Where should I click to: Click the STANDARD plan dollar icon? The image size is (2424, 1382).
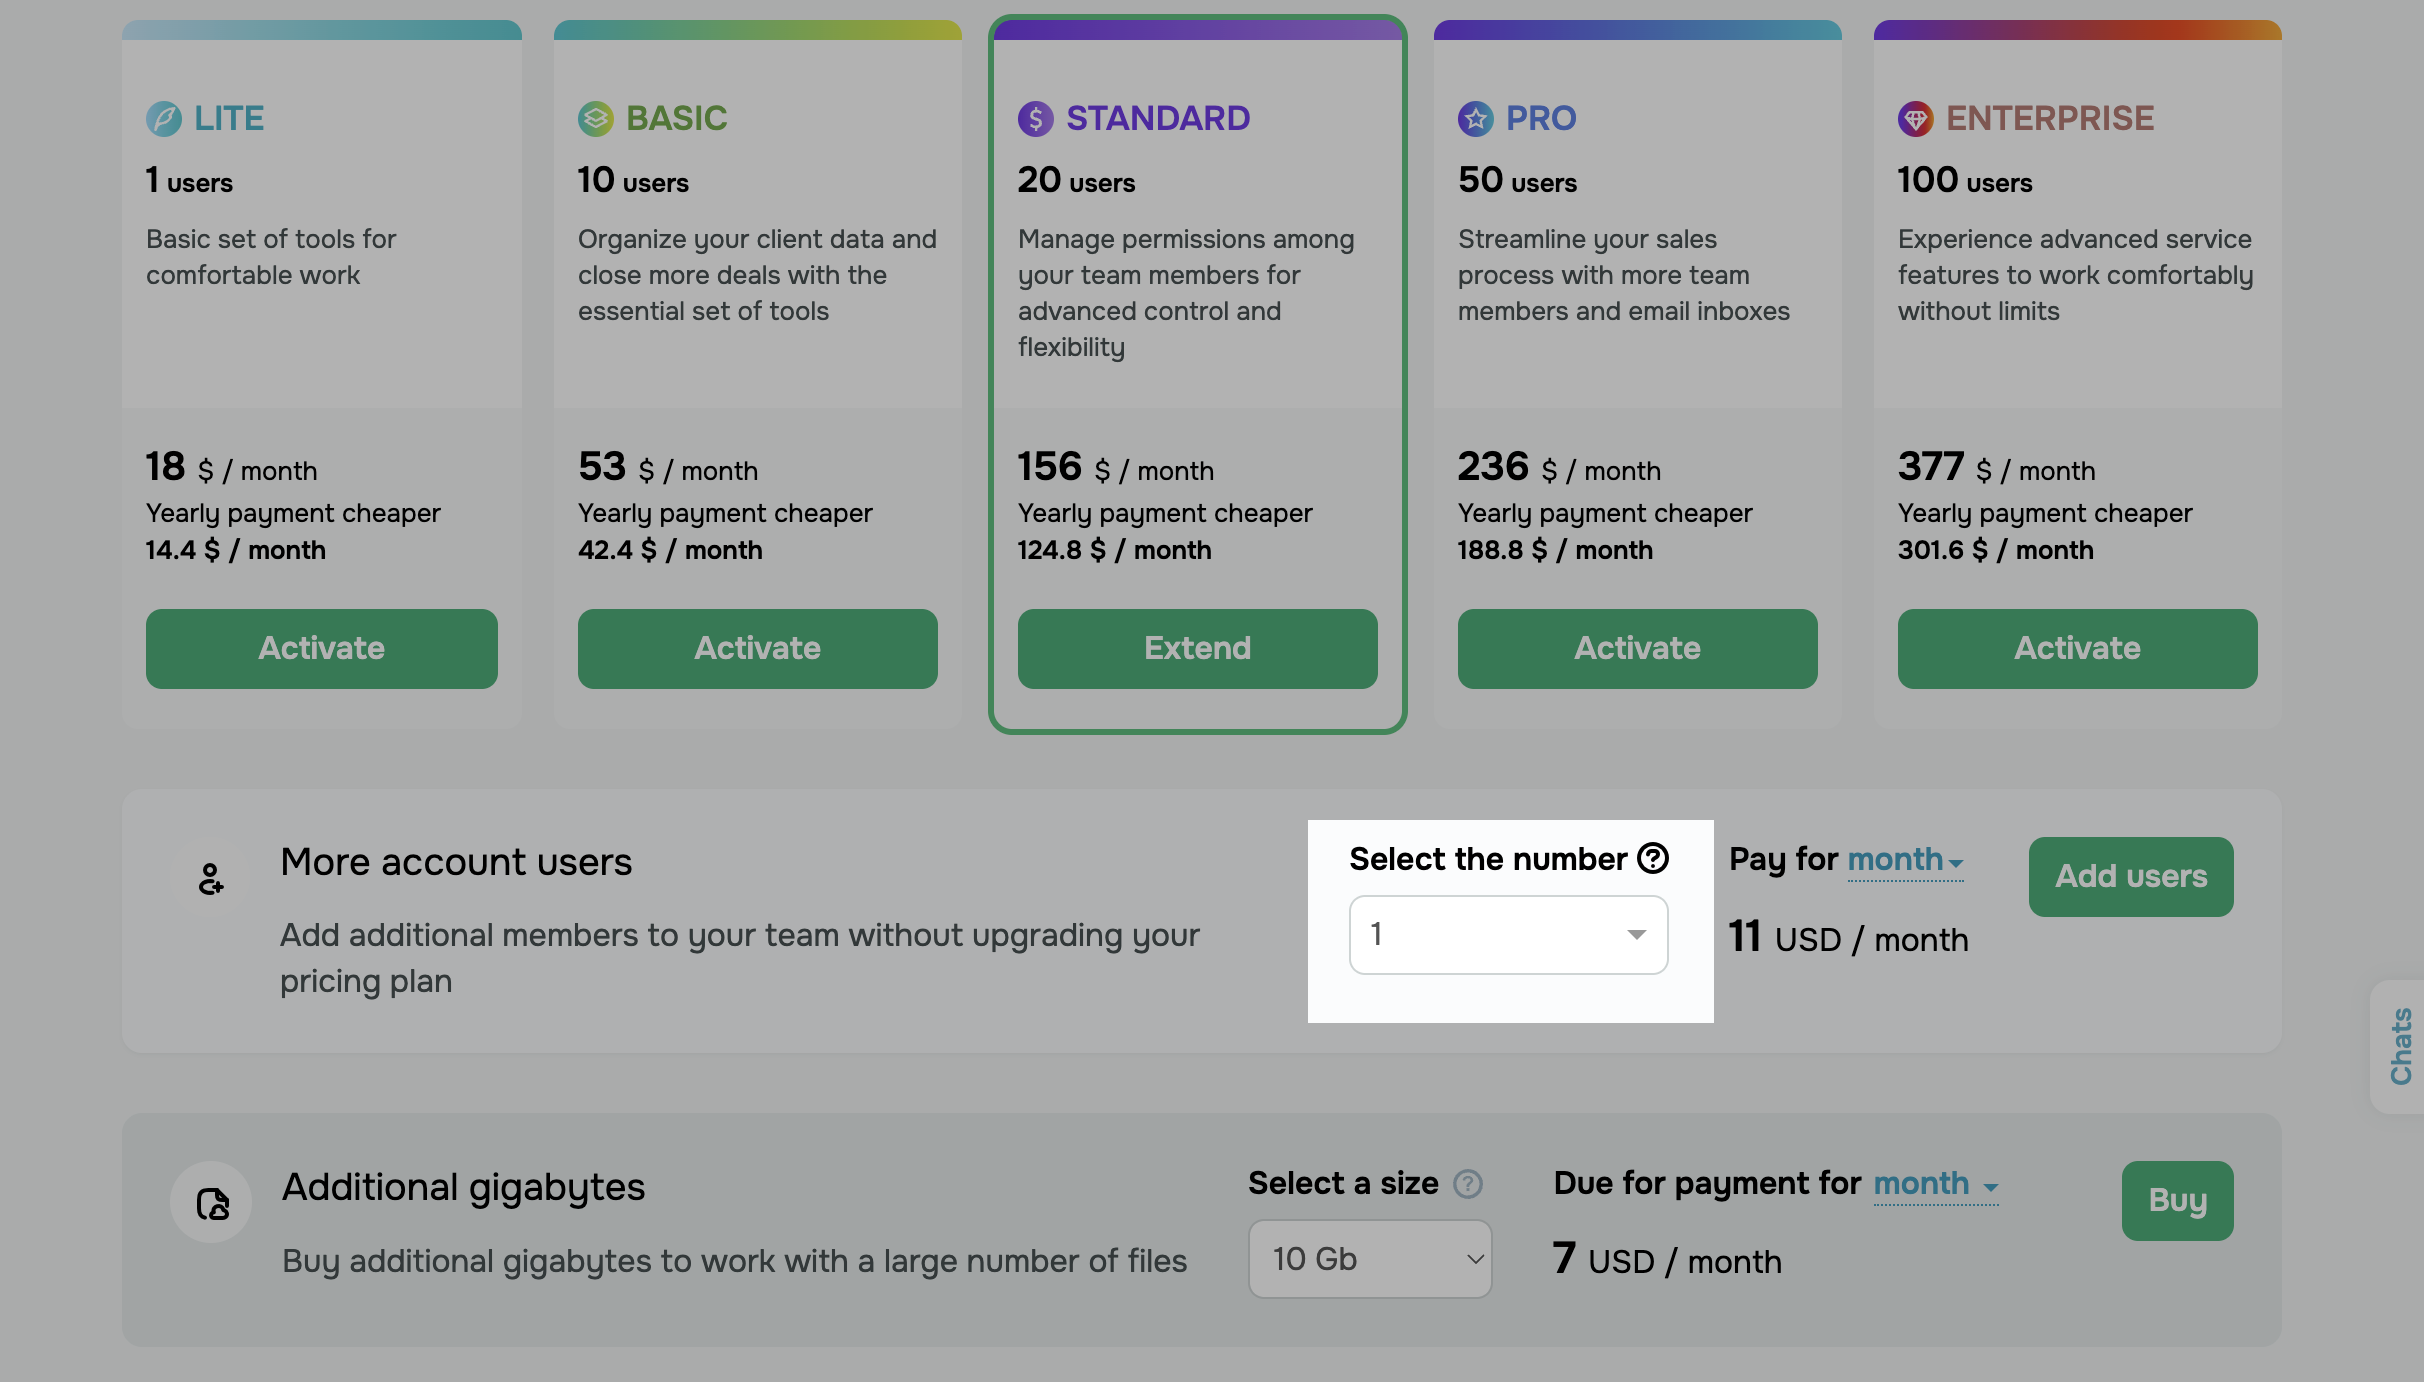1036,119
